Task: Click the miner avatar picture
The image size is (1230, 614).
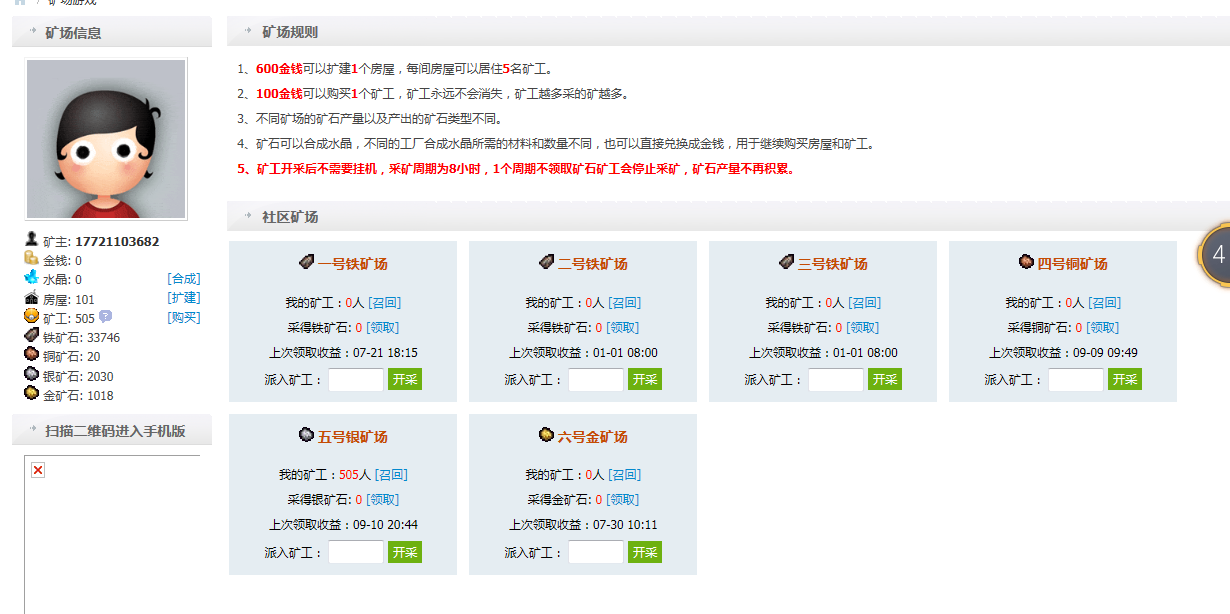Action: click(x=106, y=139)
